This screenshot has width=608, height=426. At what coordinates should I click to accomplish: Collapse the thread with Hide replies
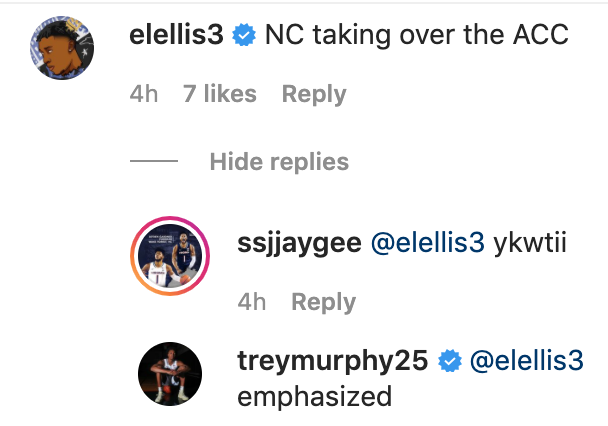point(279,162)
